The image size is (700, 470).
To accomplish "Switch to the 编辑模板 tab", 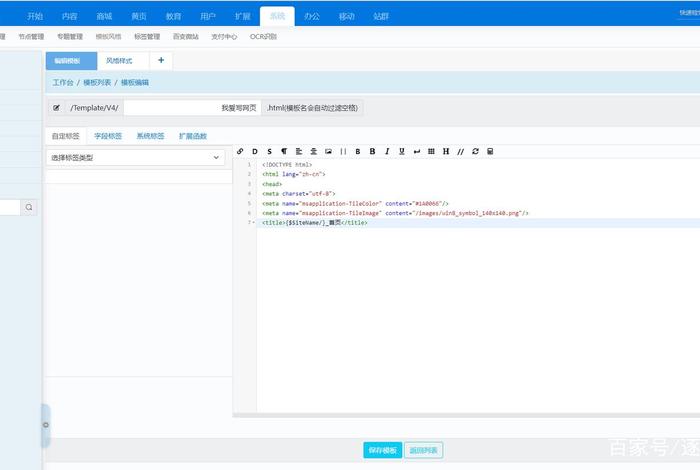I will point(71,61).
